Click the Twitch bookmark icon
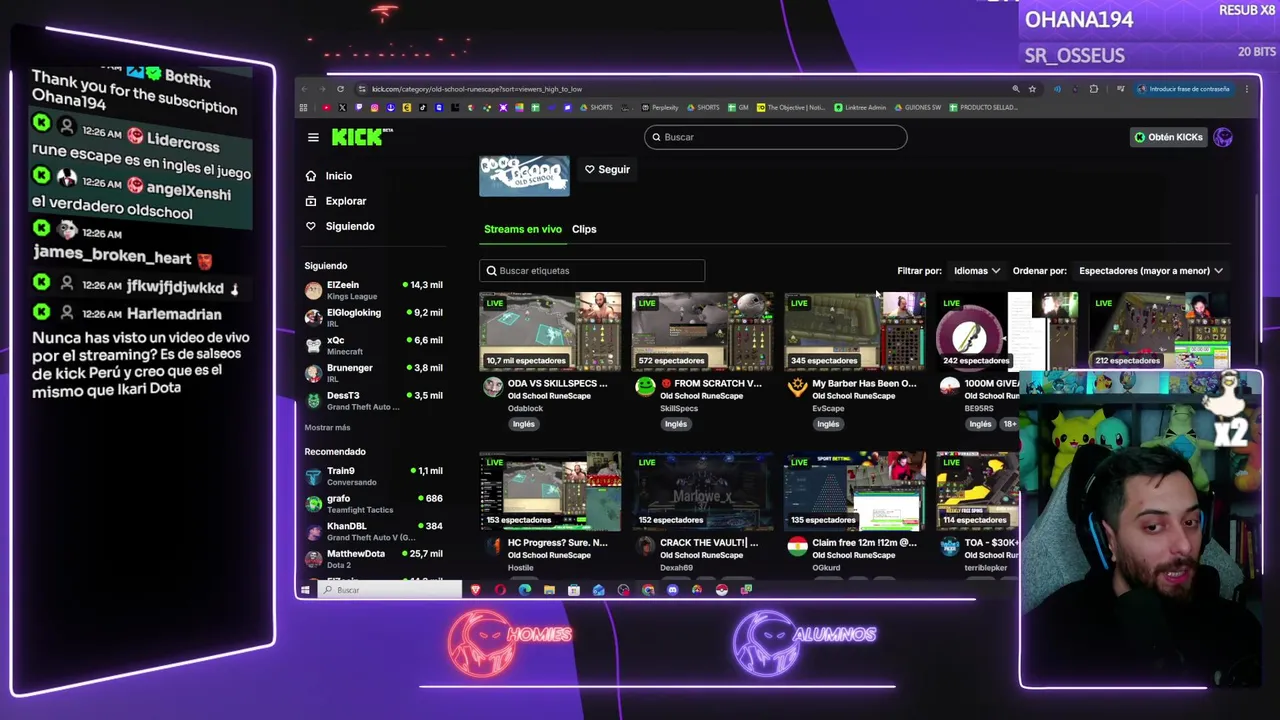 358,107
